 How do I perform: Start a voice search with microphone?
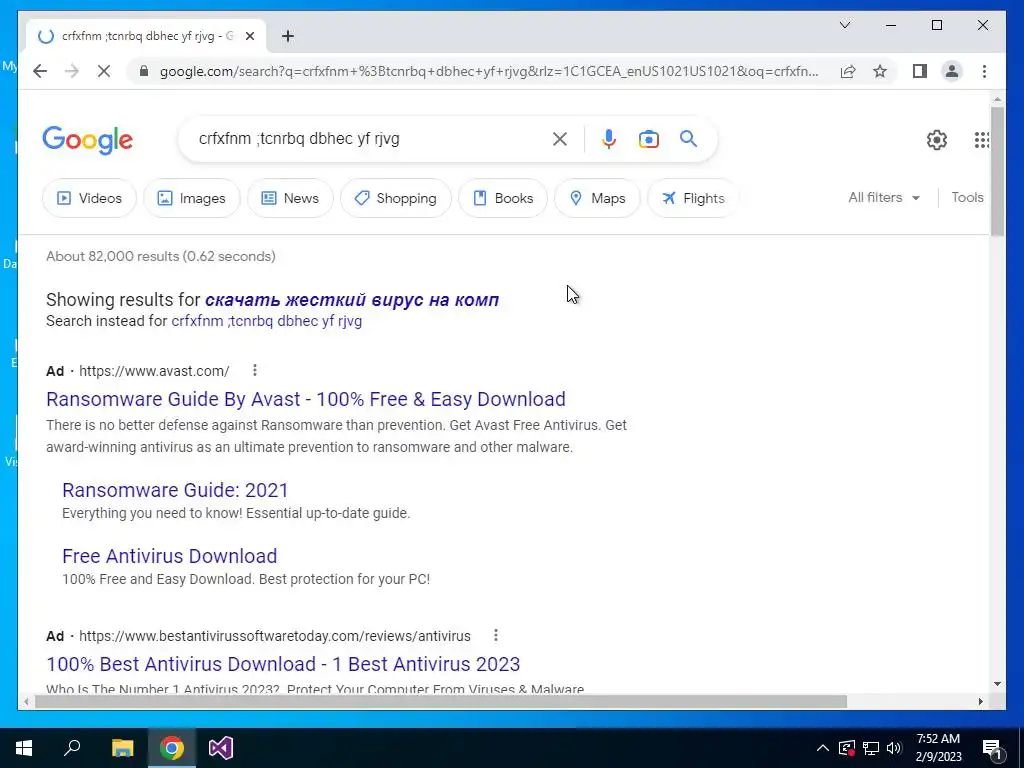coord(609,138)
